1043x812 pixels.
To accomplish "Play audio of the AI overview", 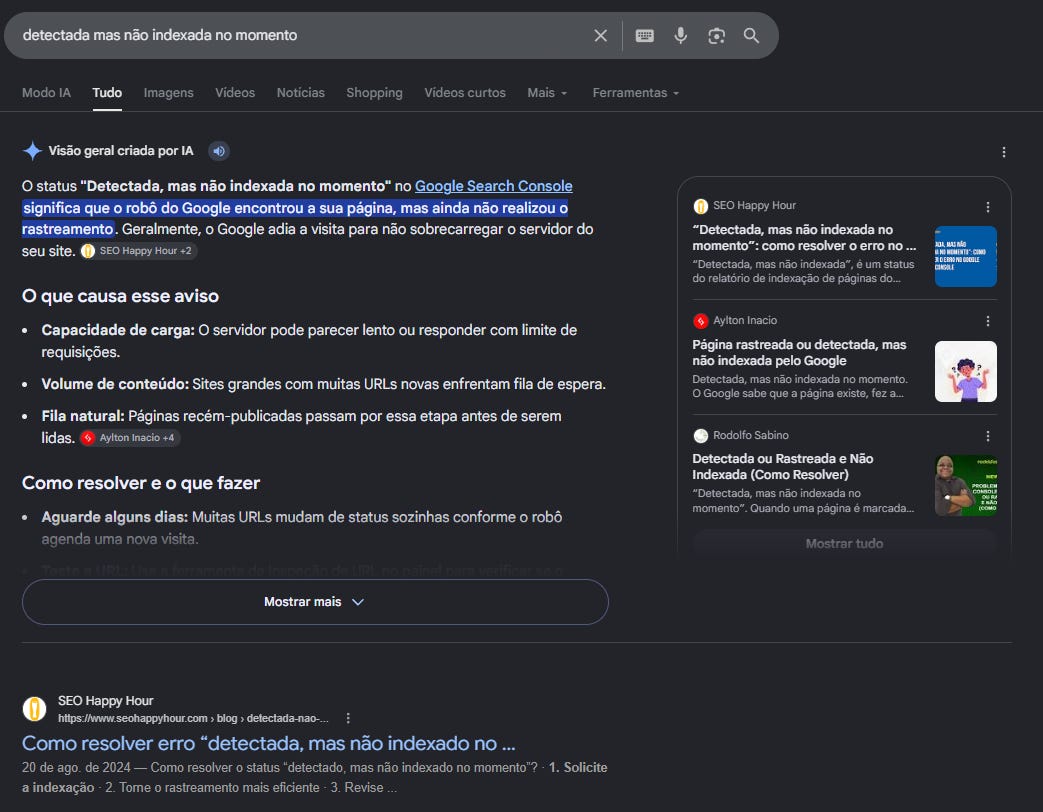I will tap(219, 151).
